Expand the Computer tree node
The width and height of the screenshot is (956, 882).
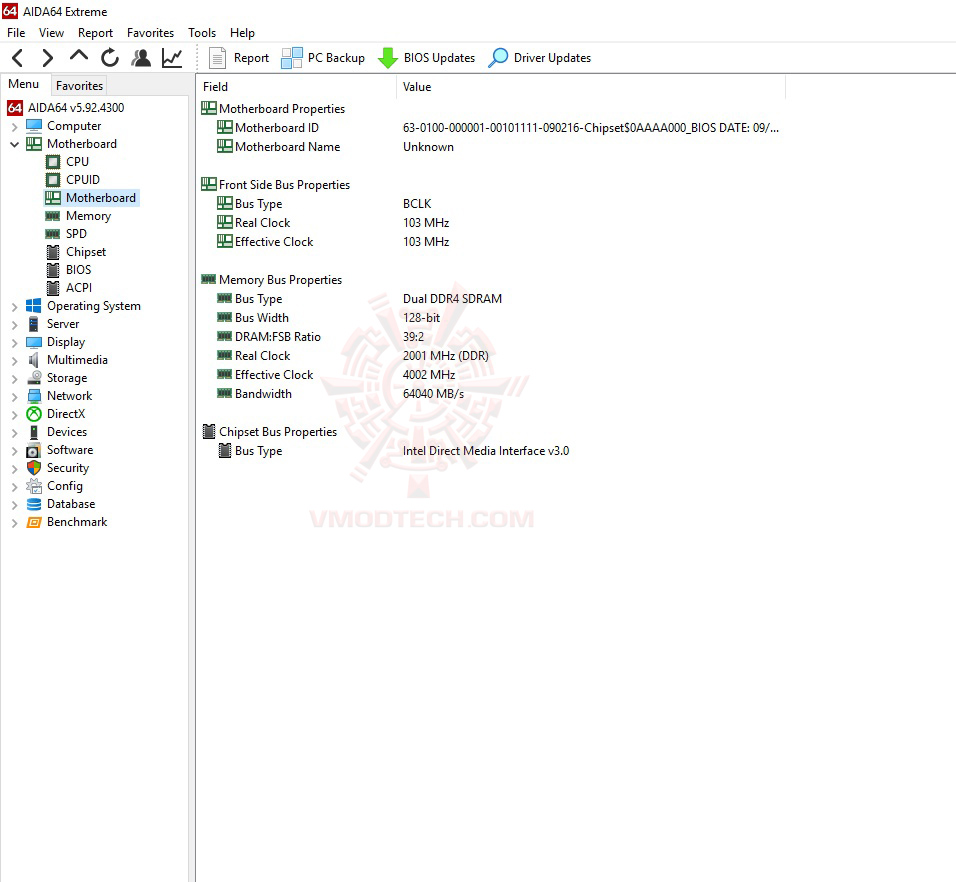pos(14,127)
